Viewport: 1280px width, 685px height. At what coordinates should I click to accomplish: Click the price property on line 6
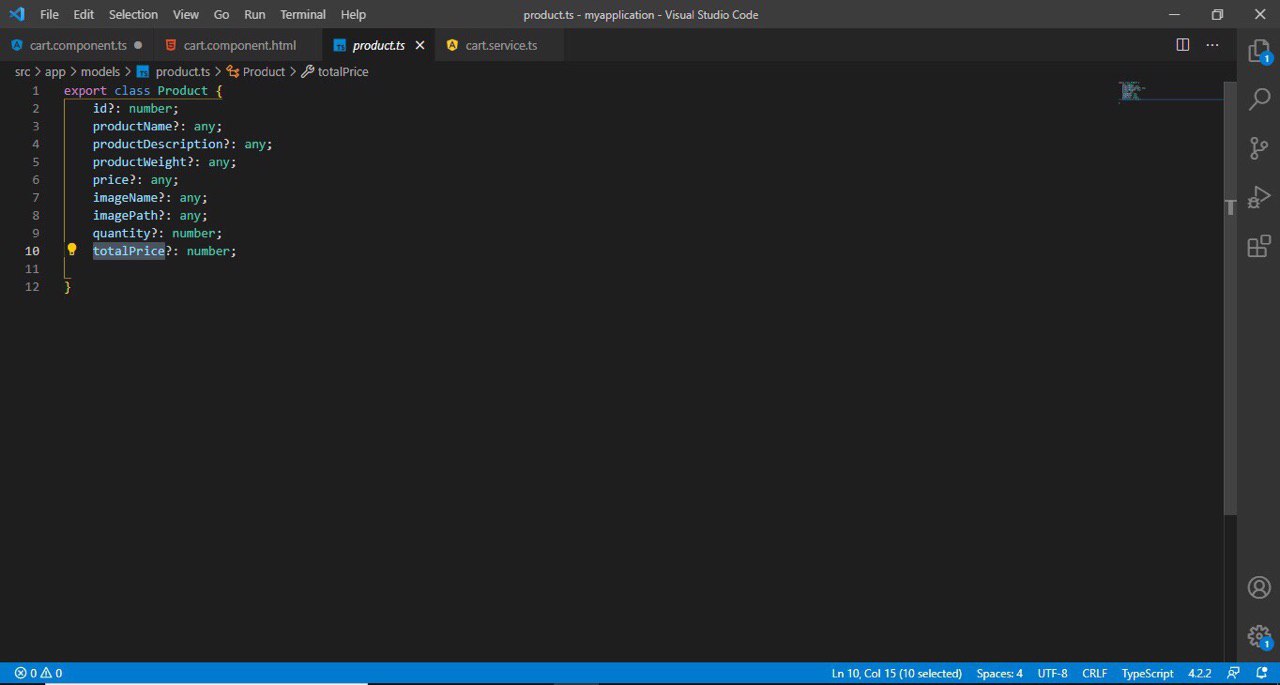coord(111,180)
